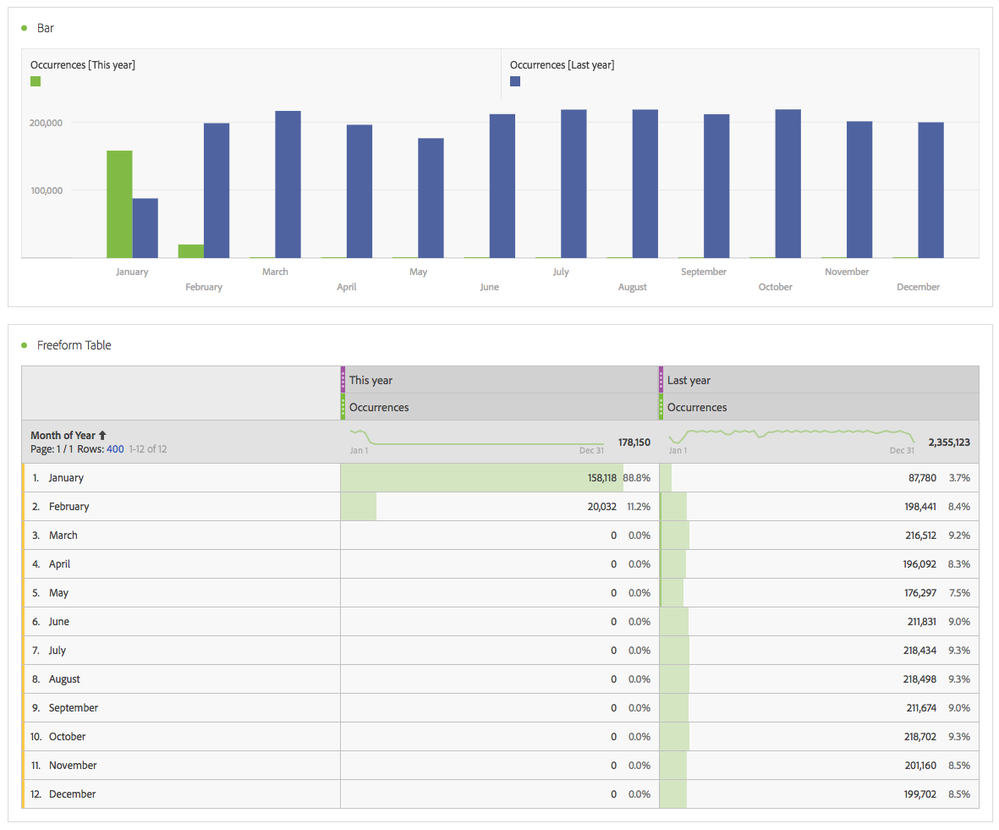This screenshot has width=999, height=830.
Task: Select the February row in the table
Action: coord(69,507)
